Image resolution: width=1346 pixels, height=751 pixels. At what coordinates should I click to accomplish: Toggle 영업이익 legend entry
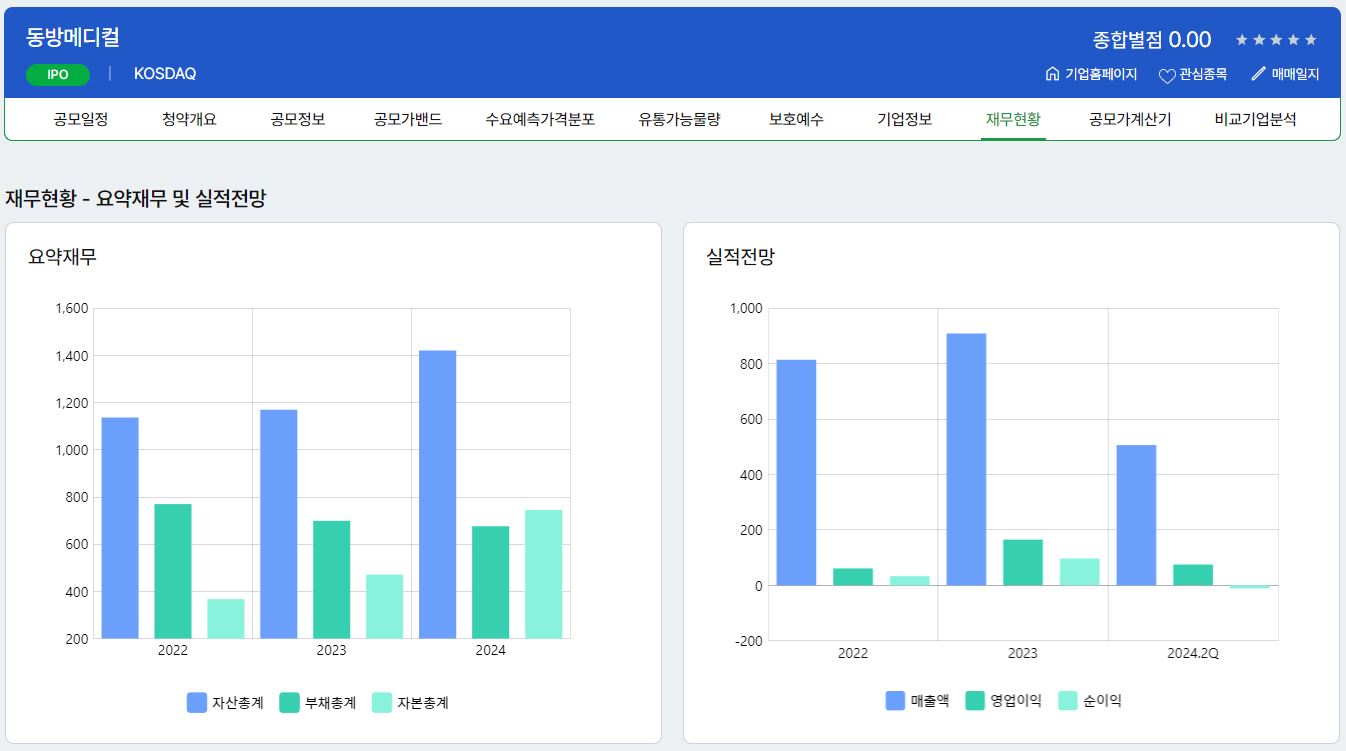1004,701
